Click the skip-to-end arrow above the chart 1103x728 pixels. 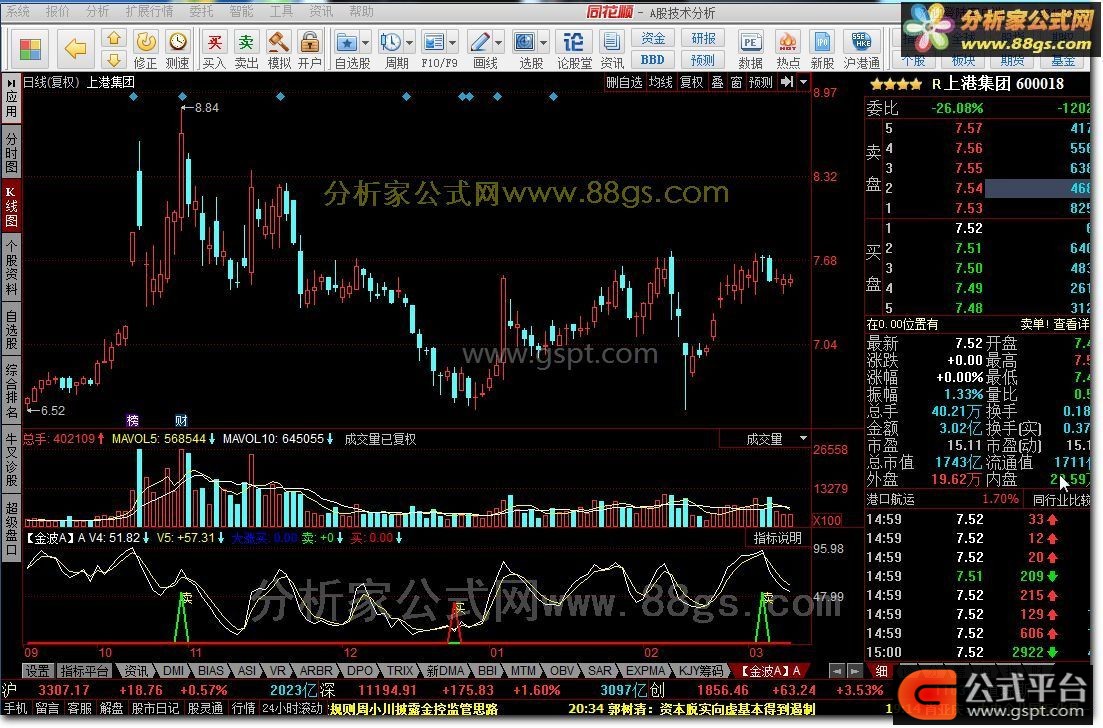pos(787,82)
